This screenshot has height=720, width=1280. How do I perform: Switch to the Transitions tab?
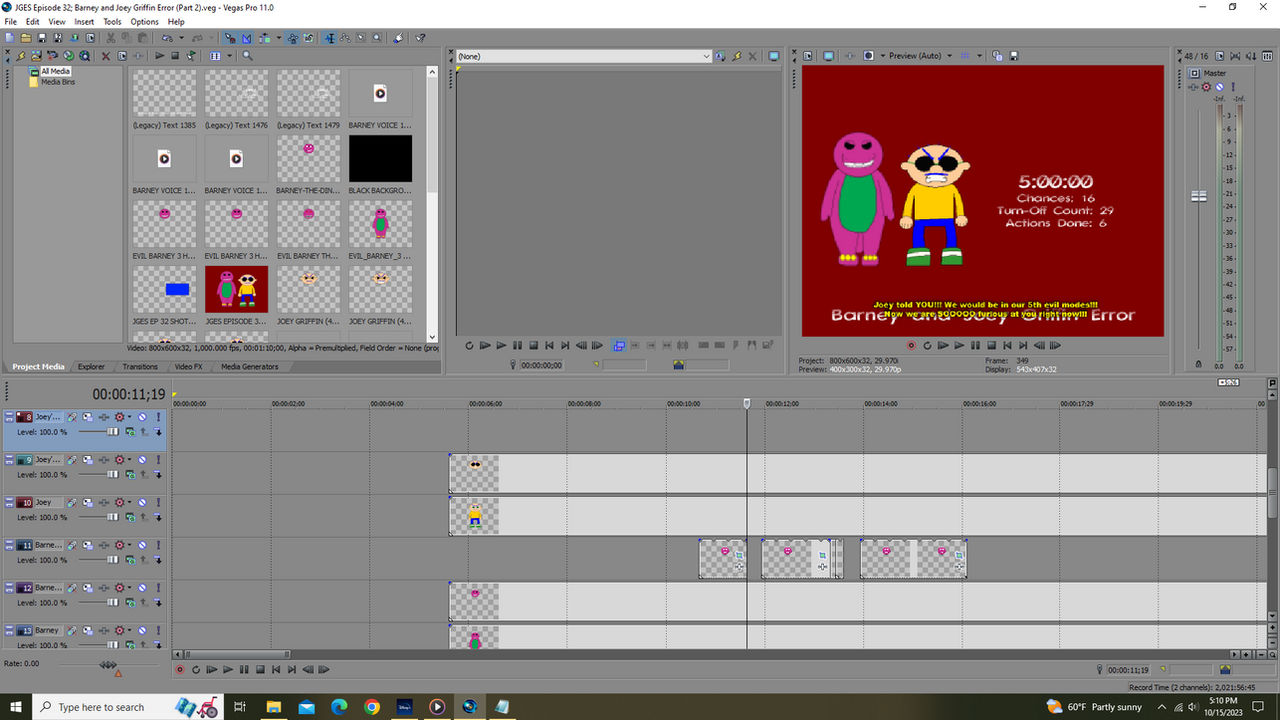[140, 366]
